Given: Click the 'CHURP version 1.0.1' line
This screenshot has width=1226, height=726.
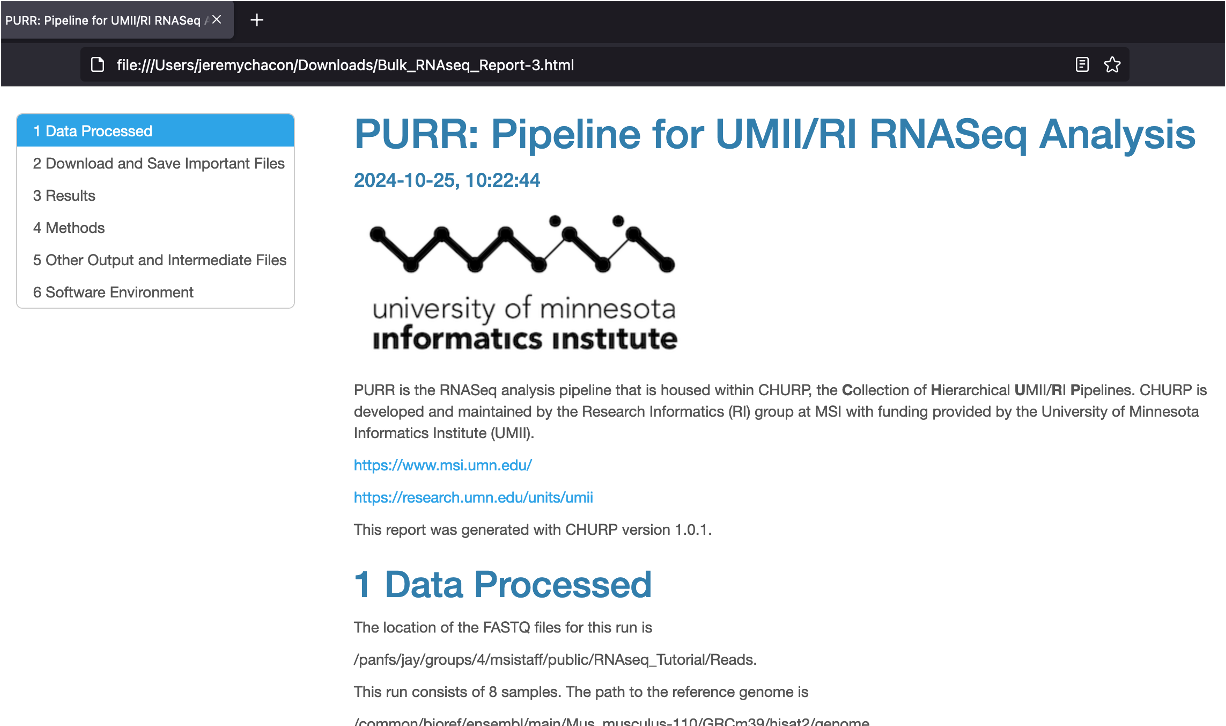Looking at the screenshot, I should 533,529.
